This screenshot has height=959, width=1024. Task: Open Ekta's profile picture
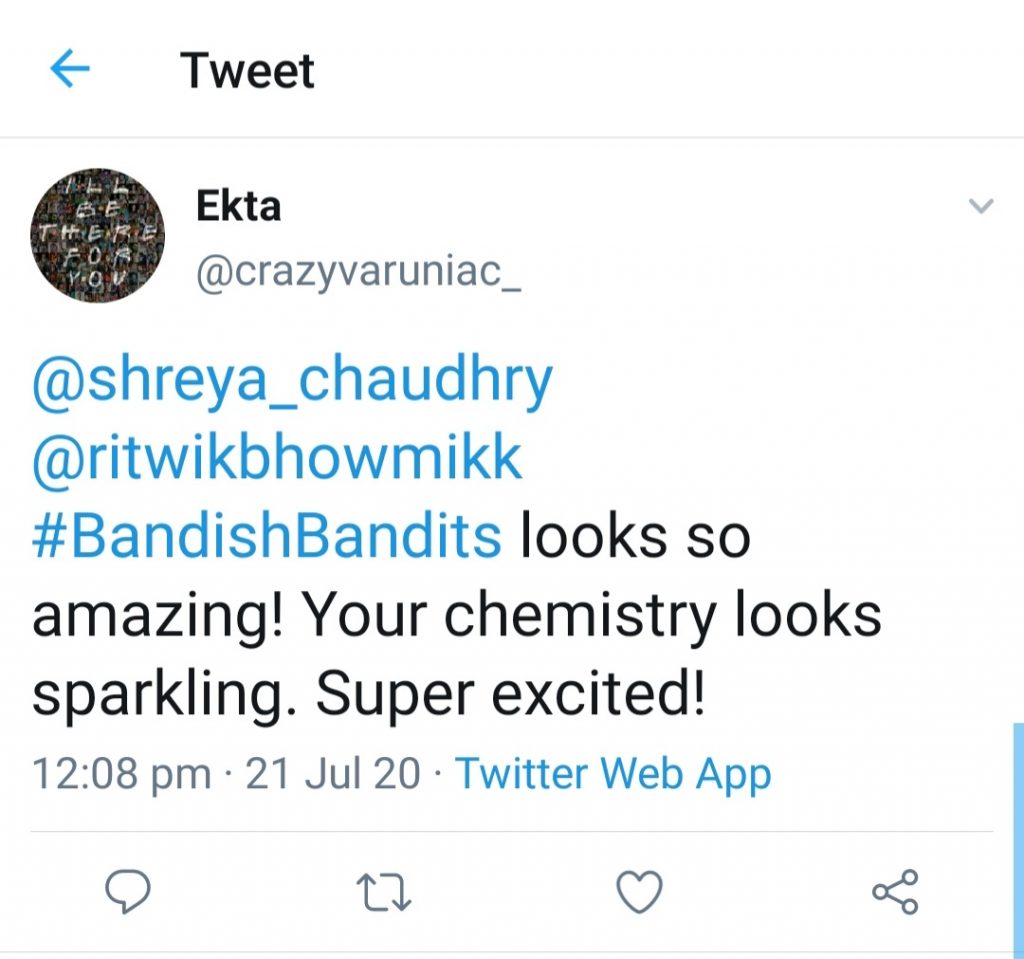(x=98, y=236)
